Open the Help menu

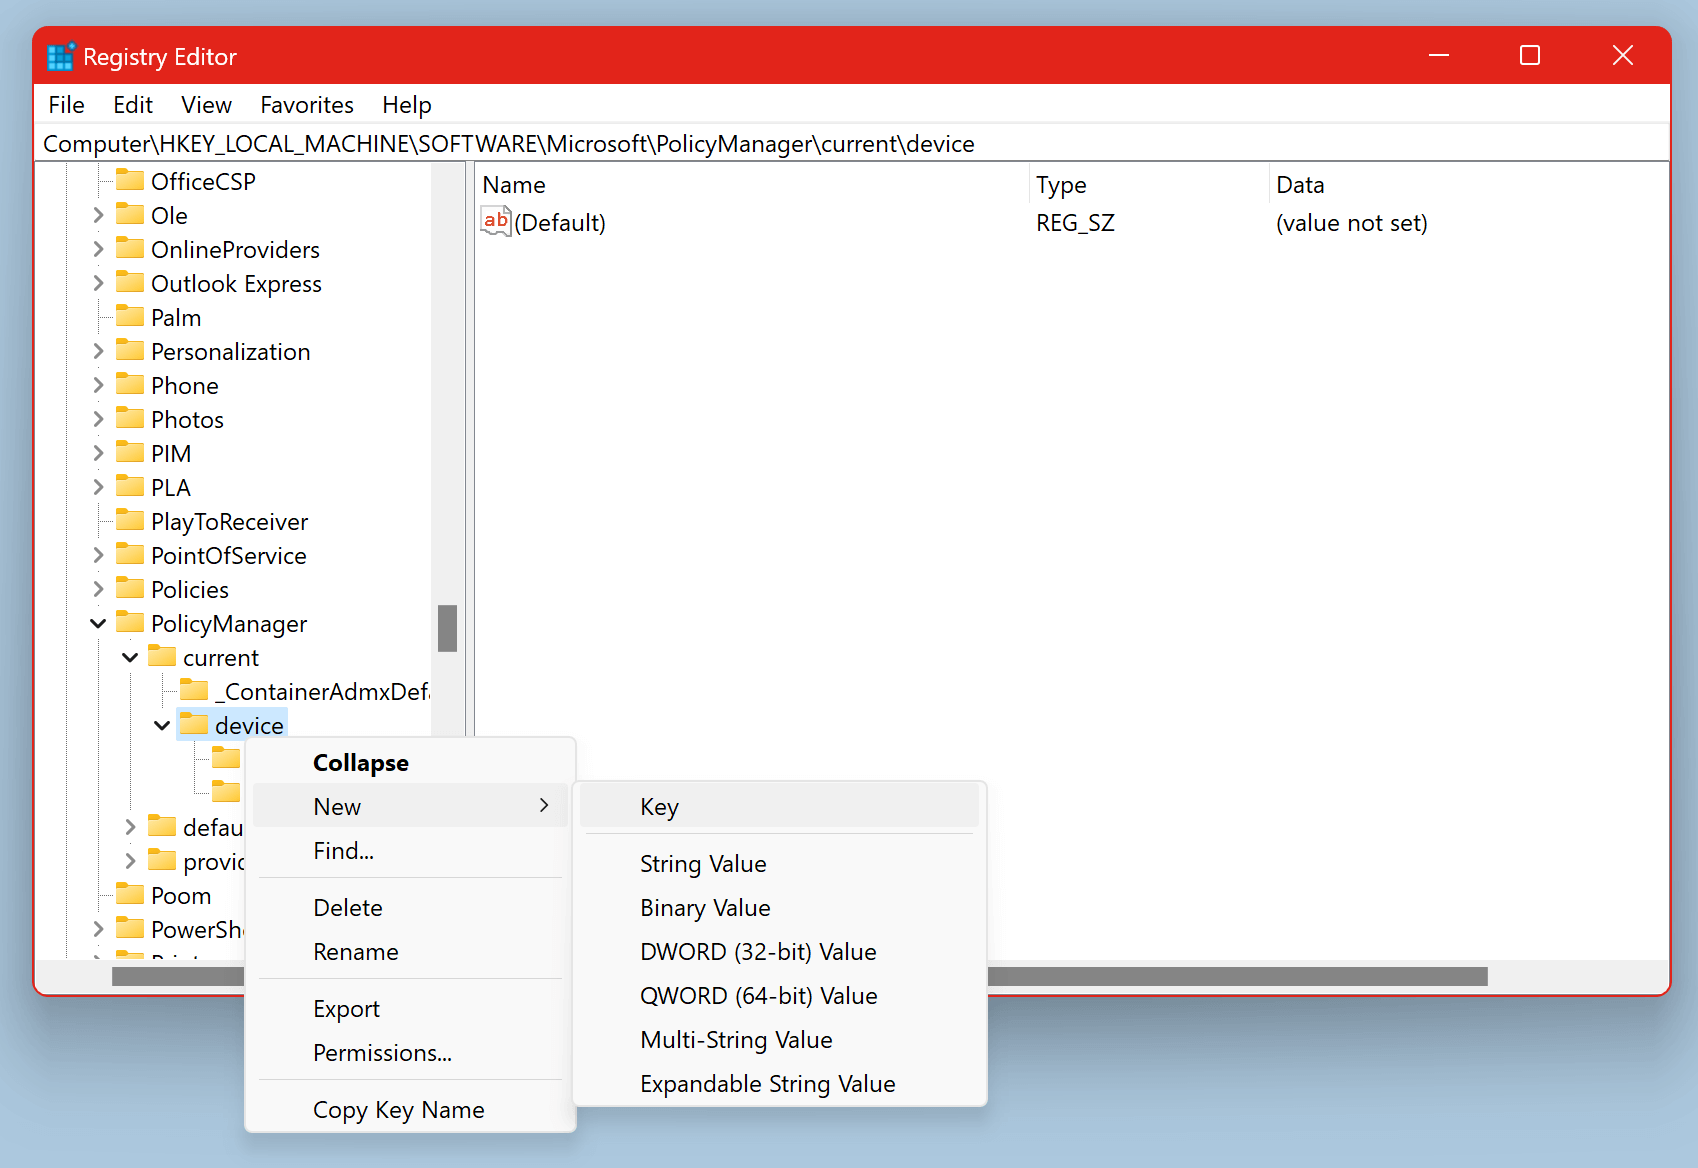coord(407,105)
